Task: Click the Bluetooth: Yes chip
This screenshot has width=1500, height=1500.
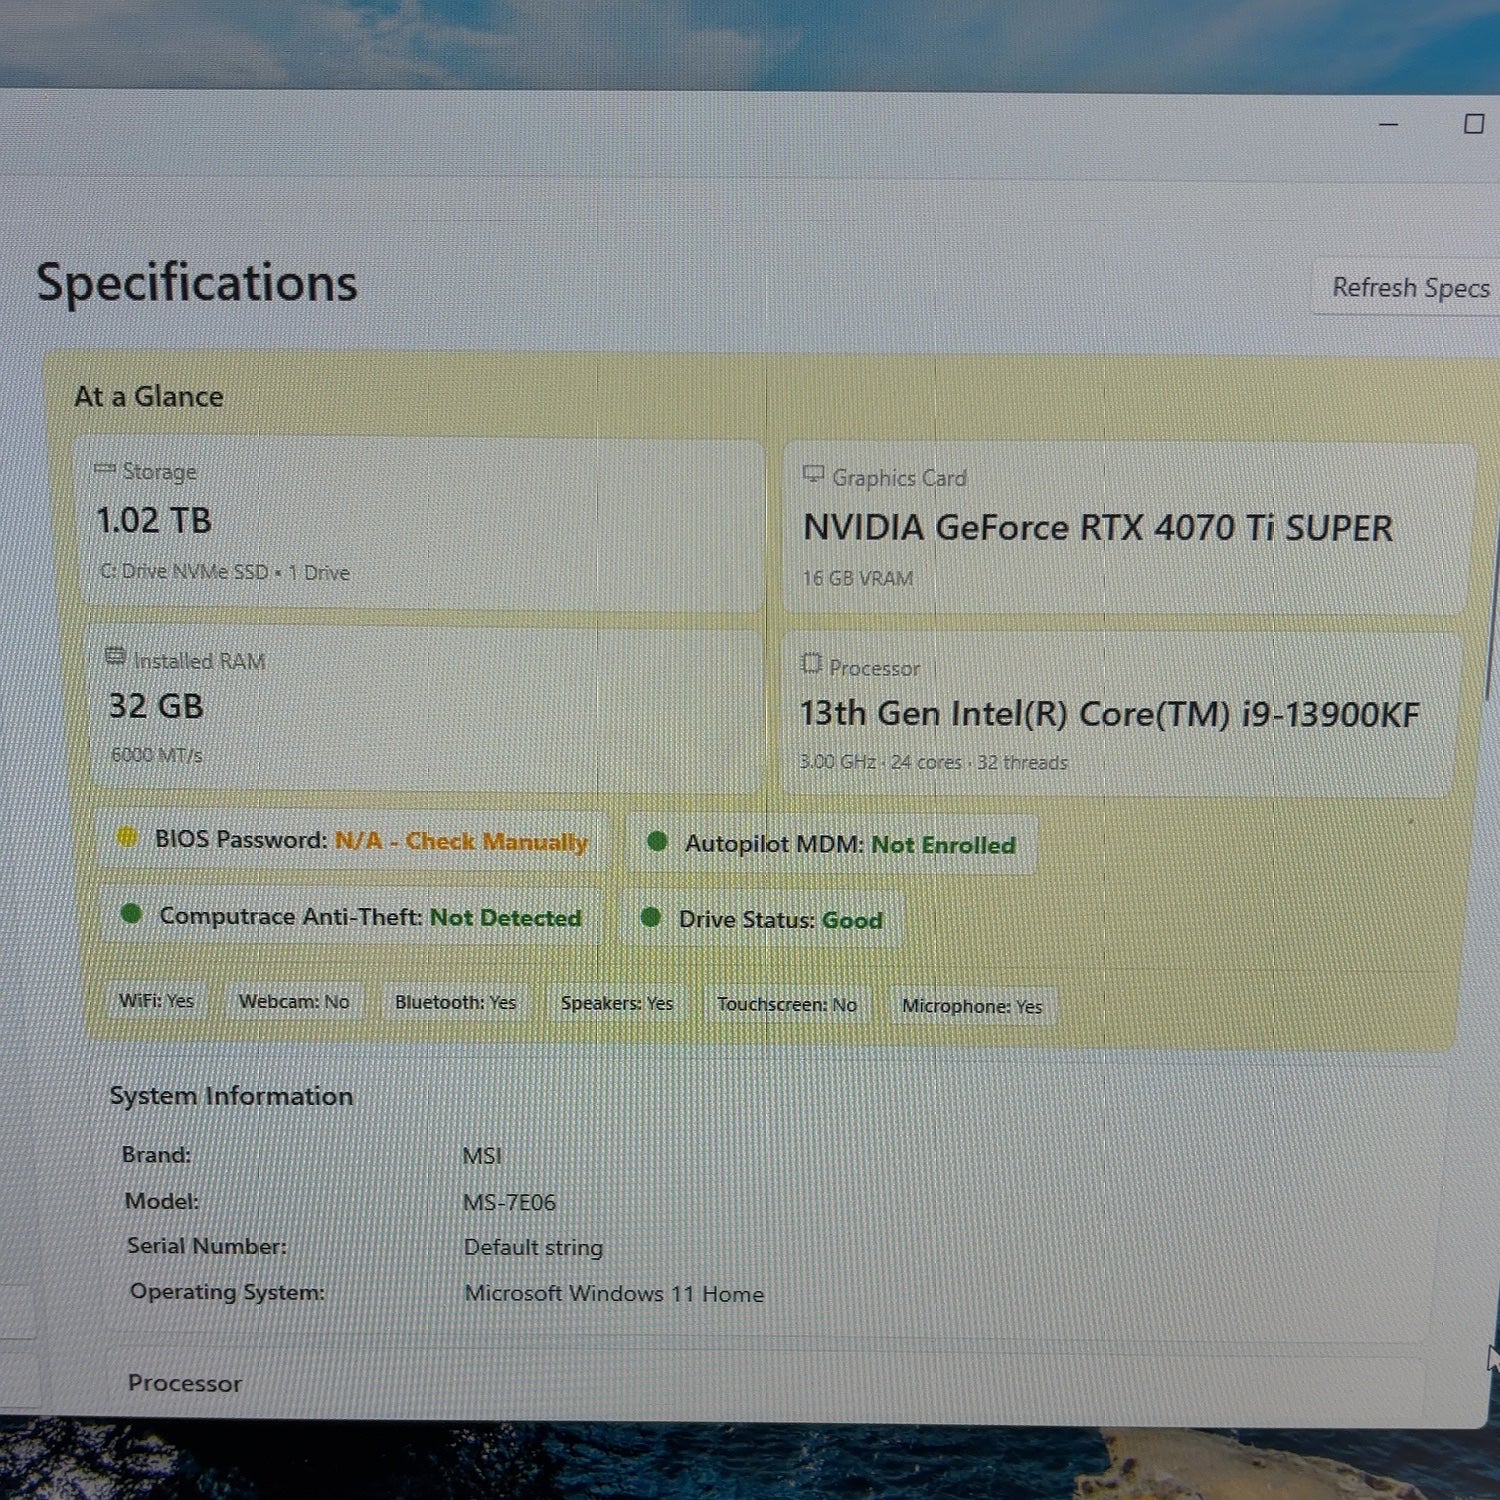Action: tap(455, 1002)
